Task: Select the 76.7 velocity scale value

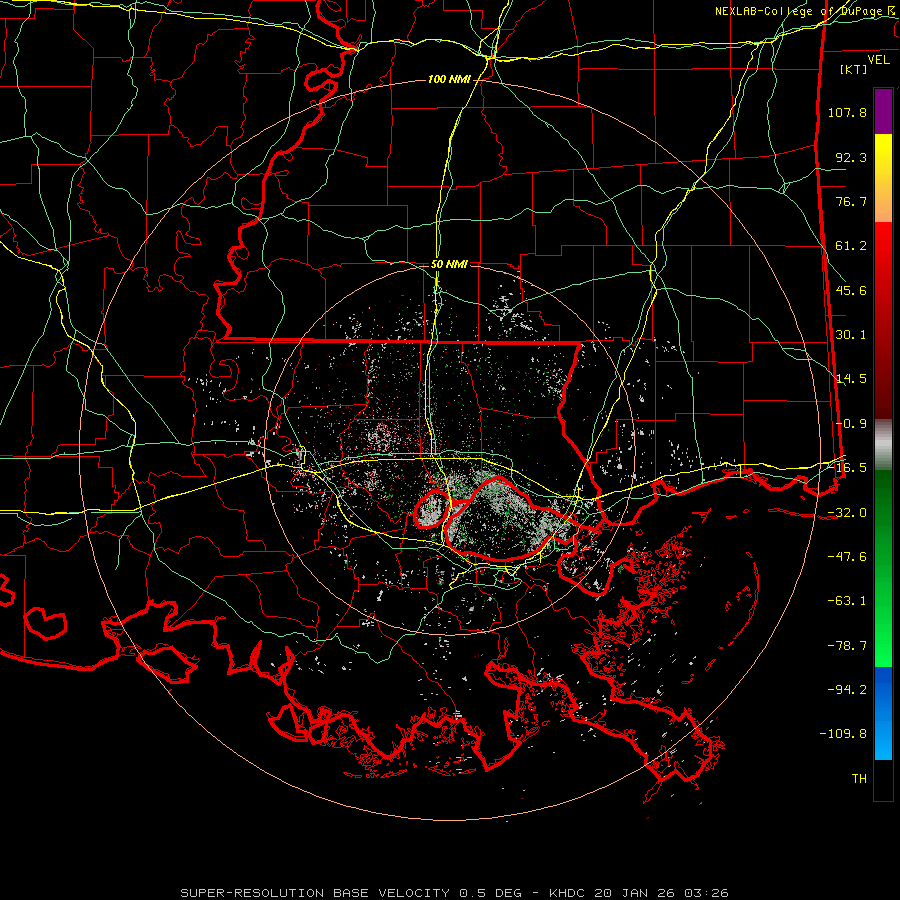Action: (x=851, y=201)
